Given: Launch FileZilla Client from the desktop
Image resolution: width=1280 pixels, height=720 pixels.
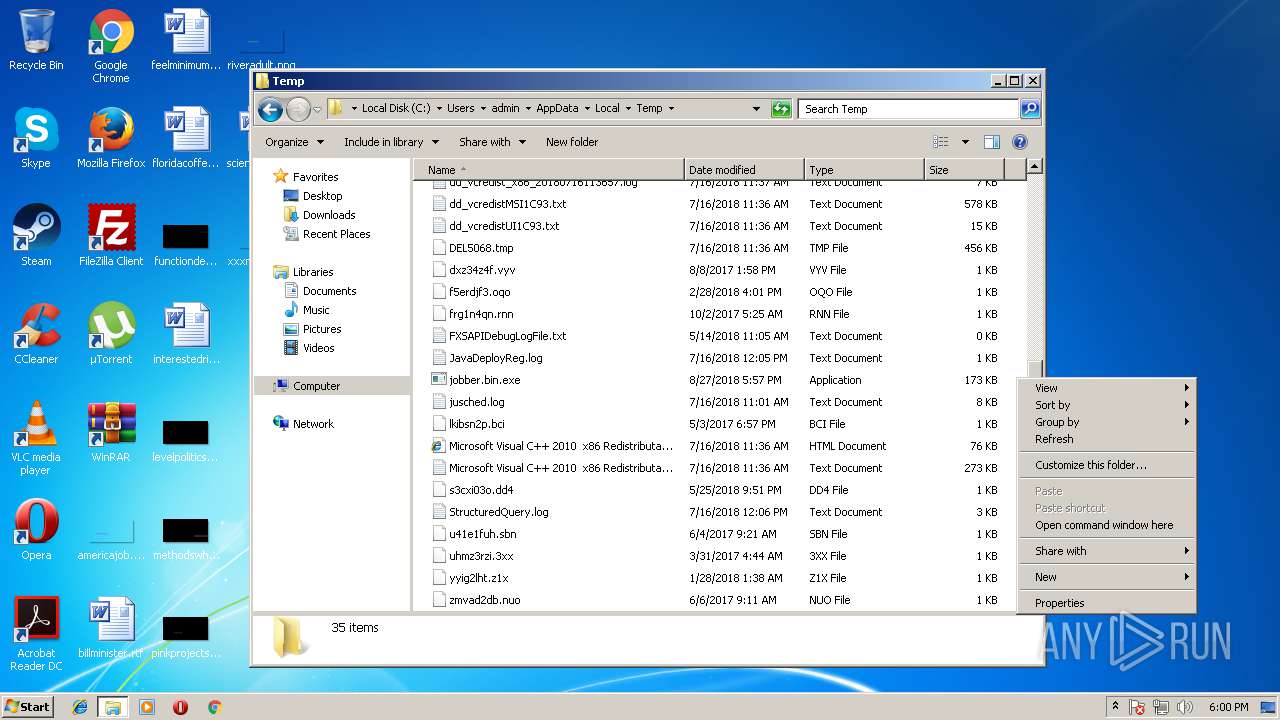Looking at the screenshot, I should pos(111,236).
